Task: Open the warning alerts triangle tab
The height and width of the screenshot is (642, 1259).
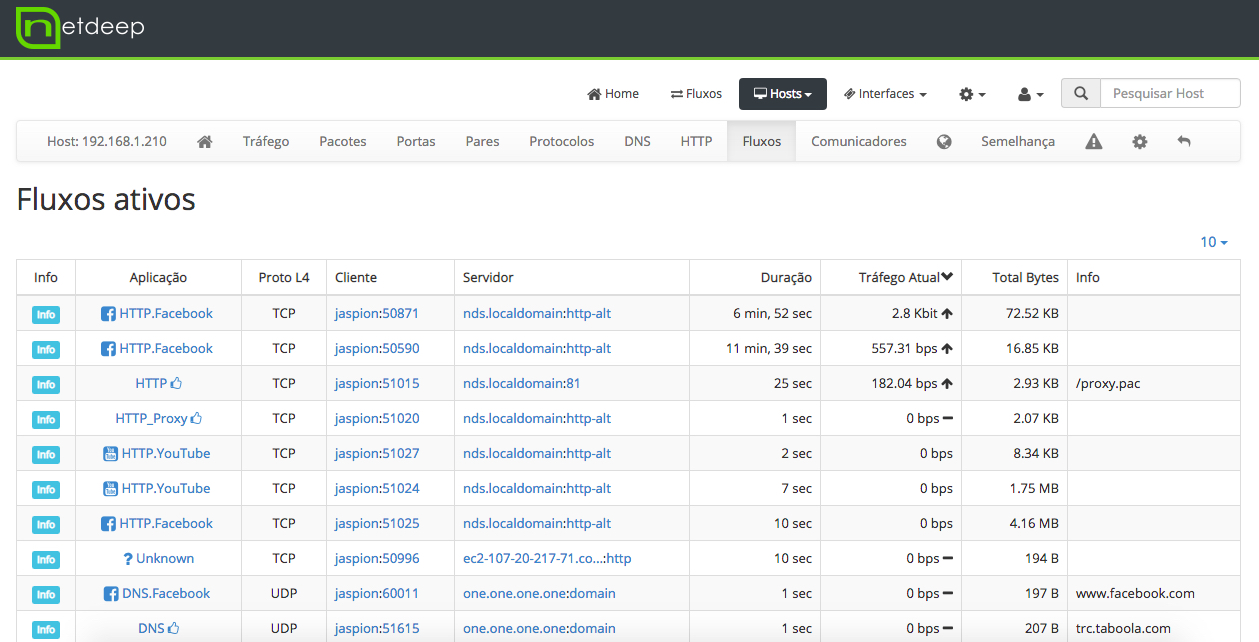Action: point(1094,142)
